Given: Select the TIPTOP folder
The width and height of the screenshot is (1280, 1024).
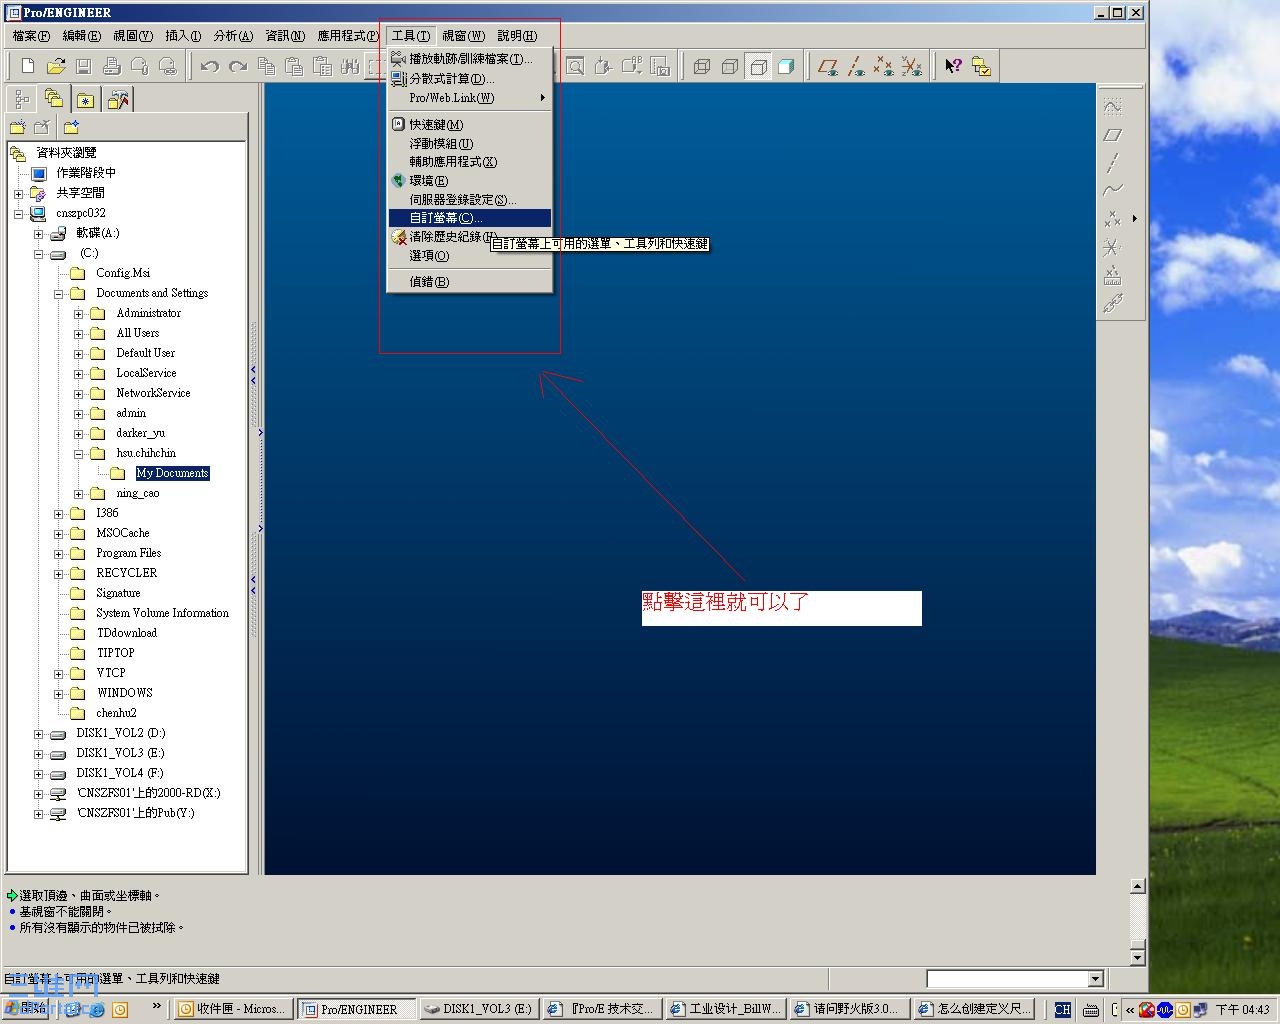Looking at the screenshot, I should tap(115, 653).
